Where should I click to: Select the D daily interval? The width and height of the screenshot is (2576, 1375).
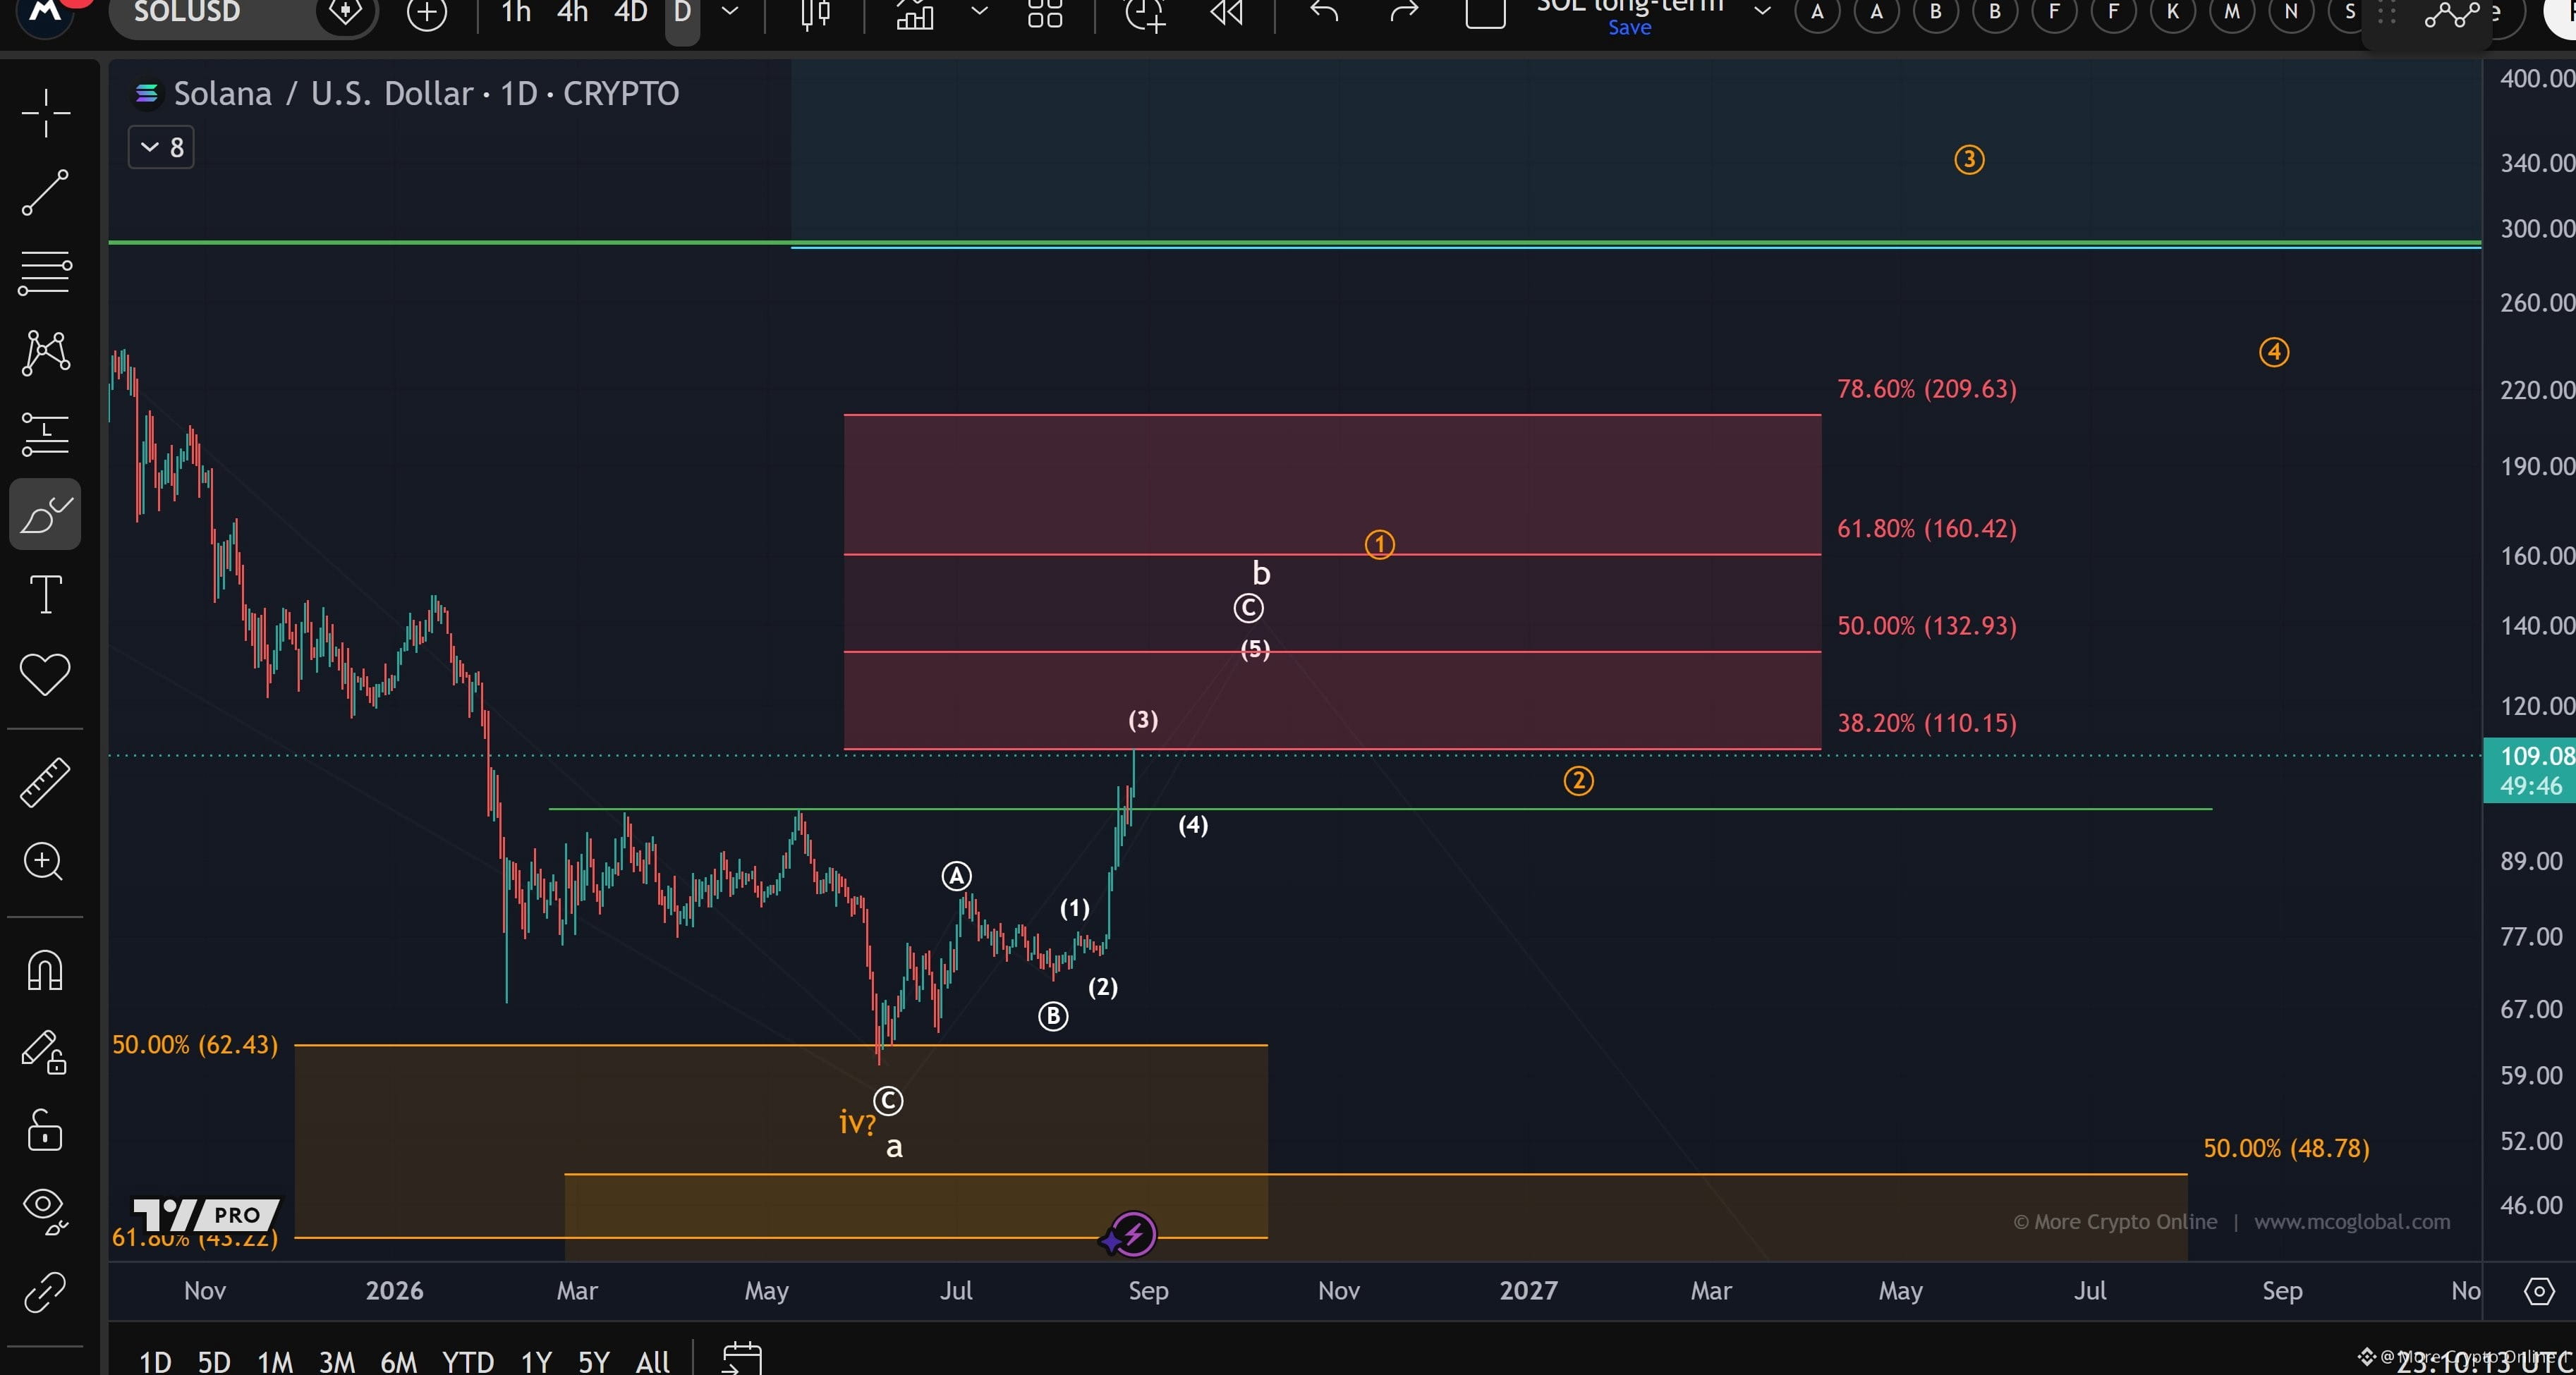coord(683,14)
